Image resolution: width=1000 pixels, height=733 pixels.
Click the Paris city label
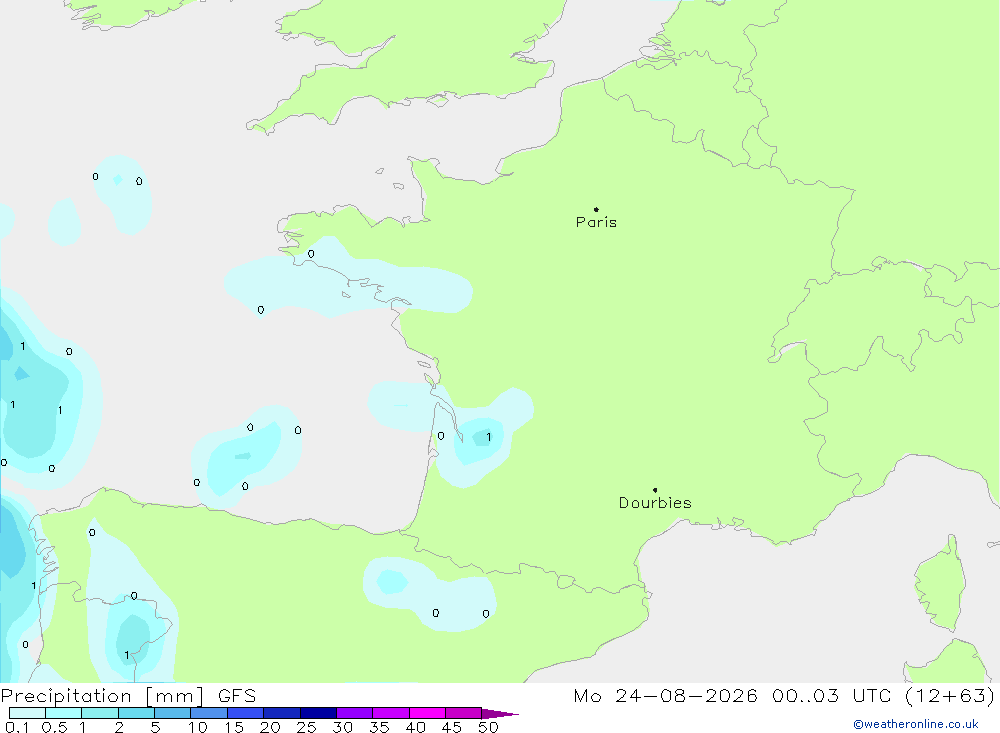(x=596, y=222)
